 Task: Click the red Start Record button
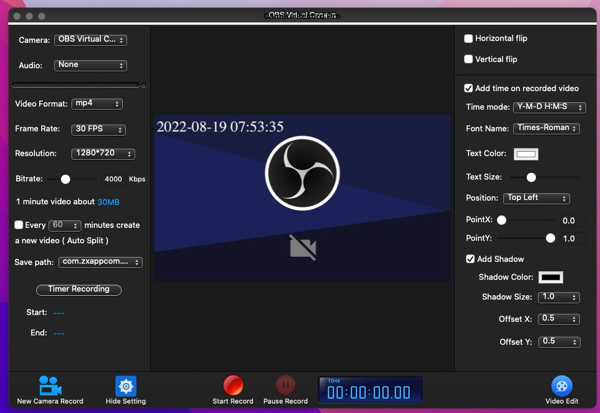pos(233,385)
